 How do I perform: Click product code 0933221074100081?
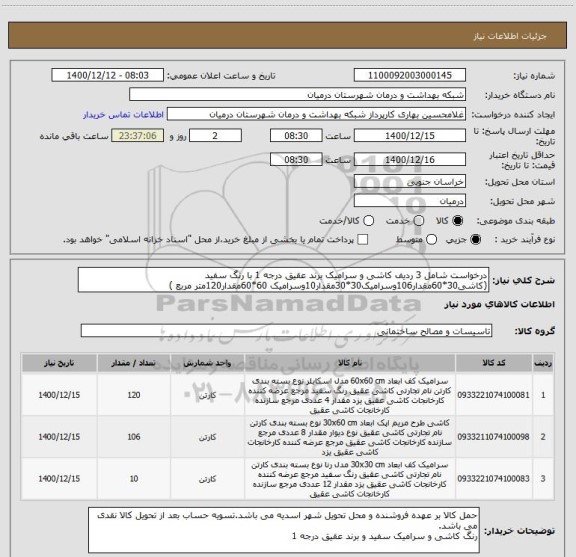tap(493, 395)
